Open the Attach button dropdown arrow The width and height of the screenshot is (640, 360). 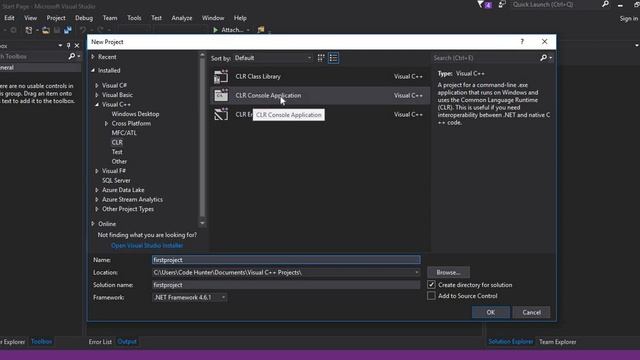[x=248, y=30]
